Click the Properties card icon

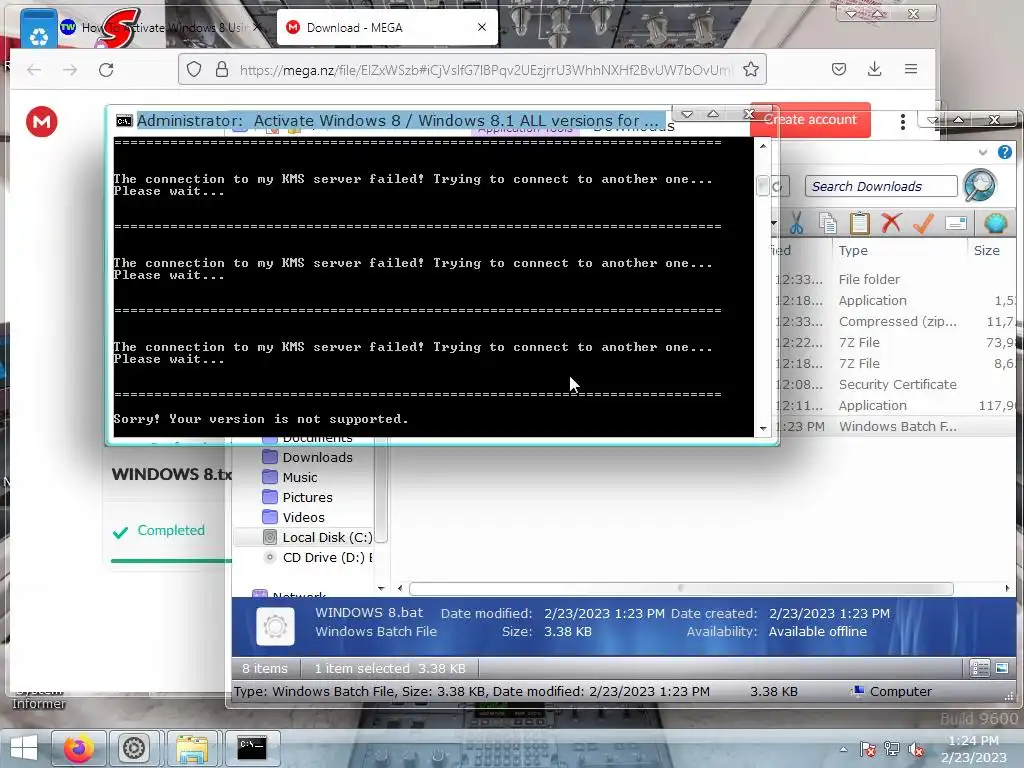[x=955, y=223]
